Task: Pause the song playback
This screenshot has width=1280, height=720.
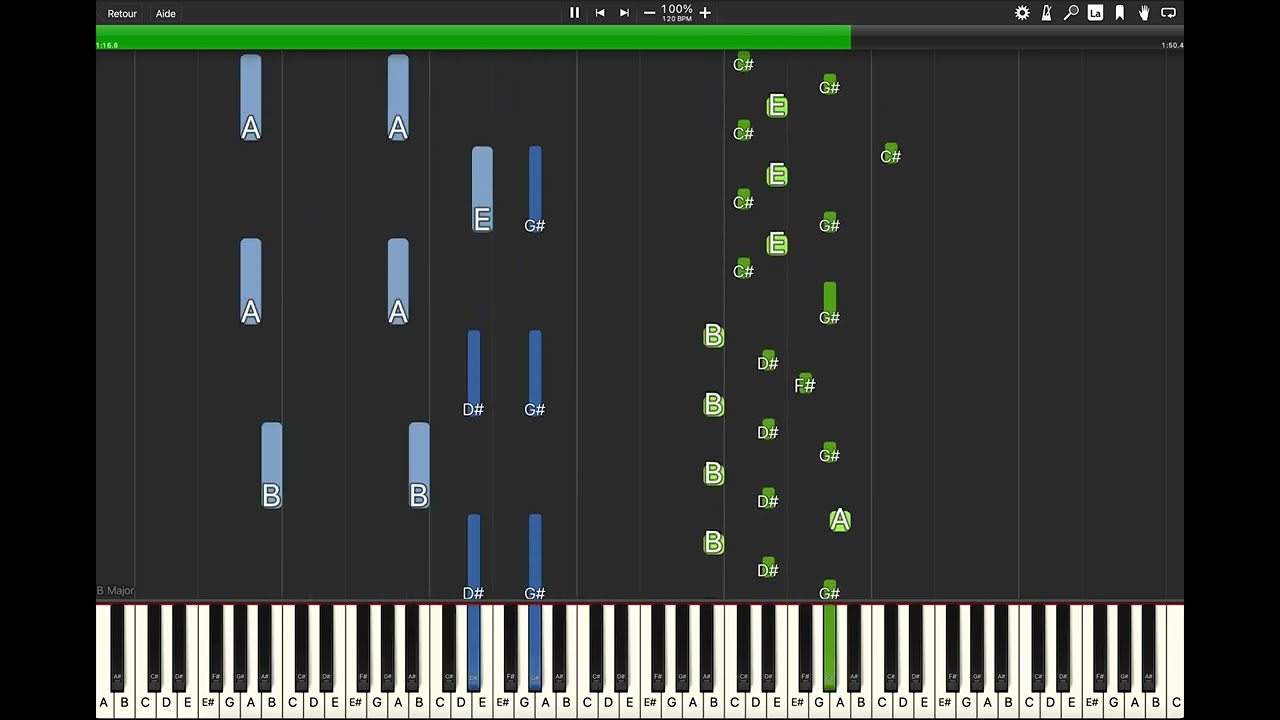Action: 574,13
